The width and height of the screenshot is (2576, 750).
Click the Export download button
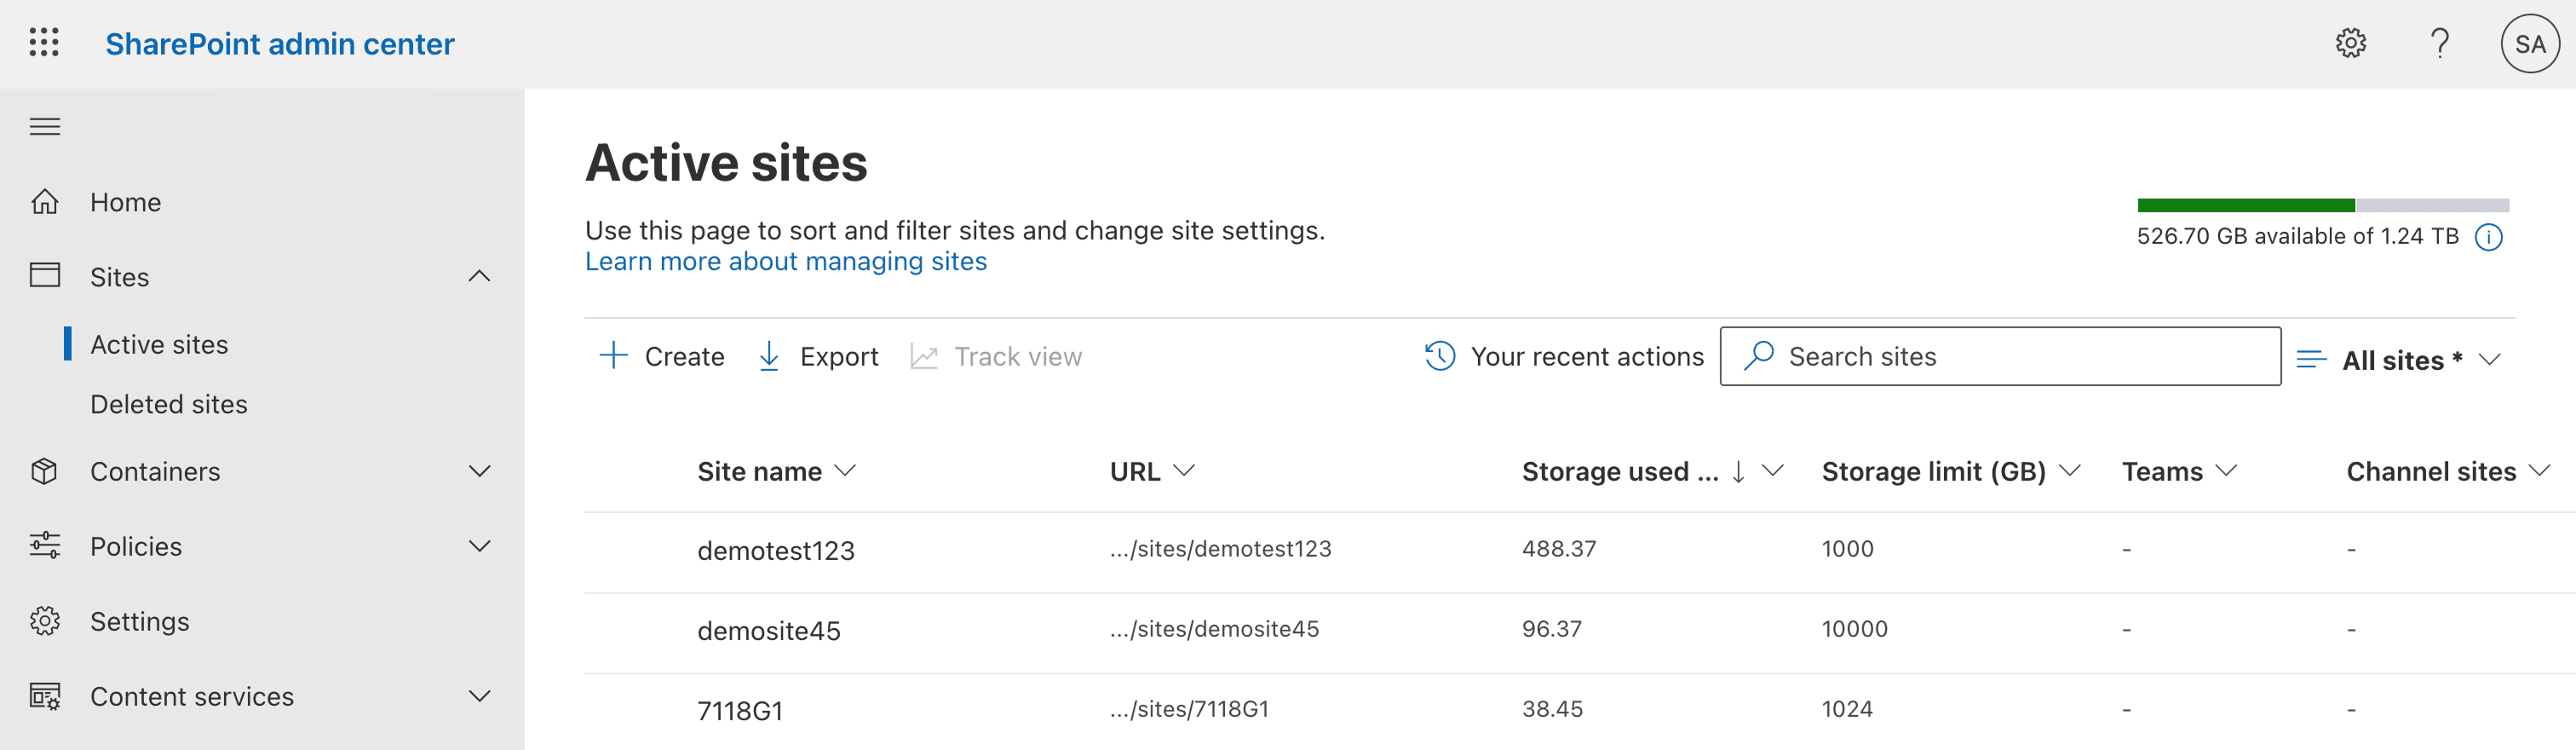click(818, 357)
